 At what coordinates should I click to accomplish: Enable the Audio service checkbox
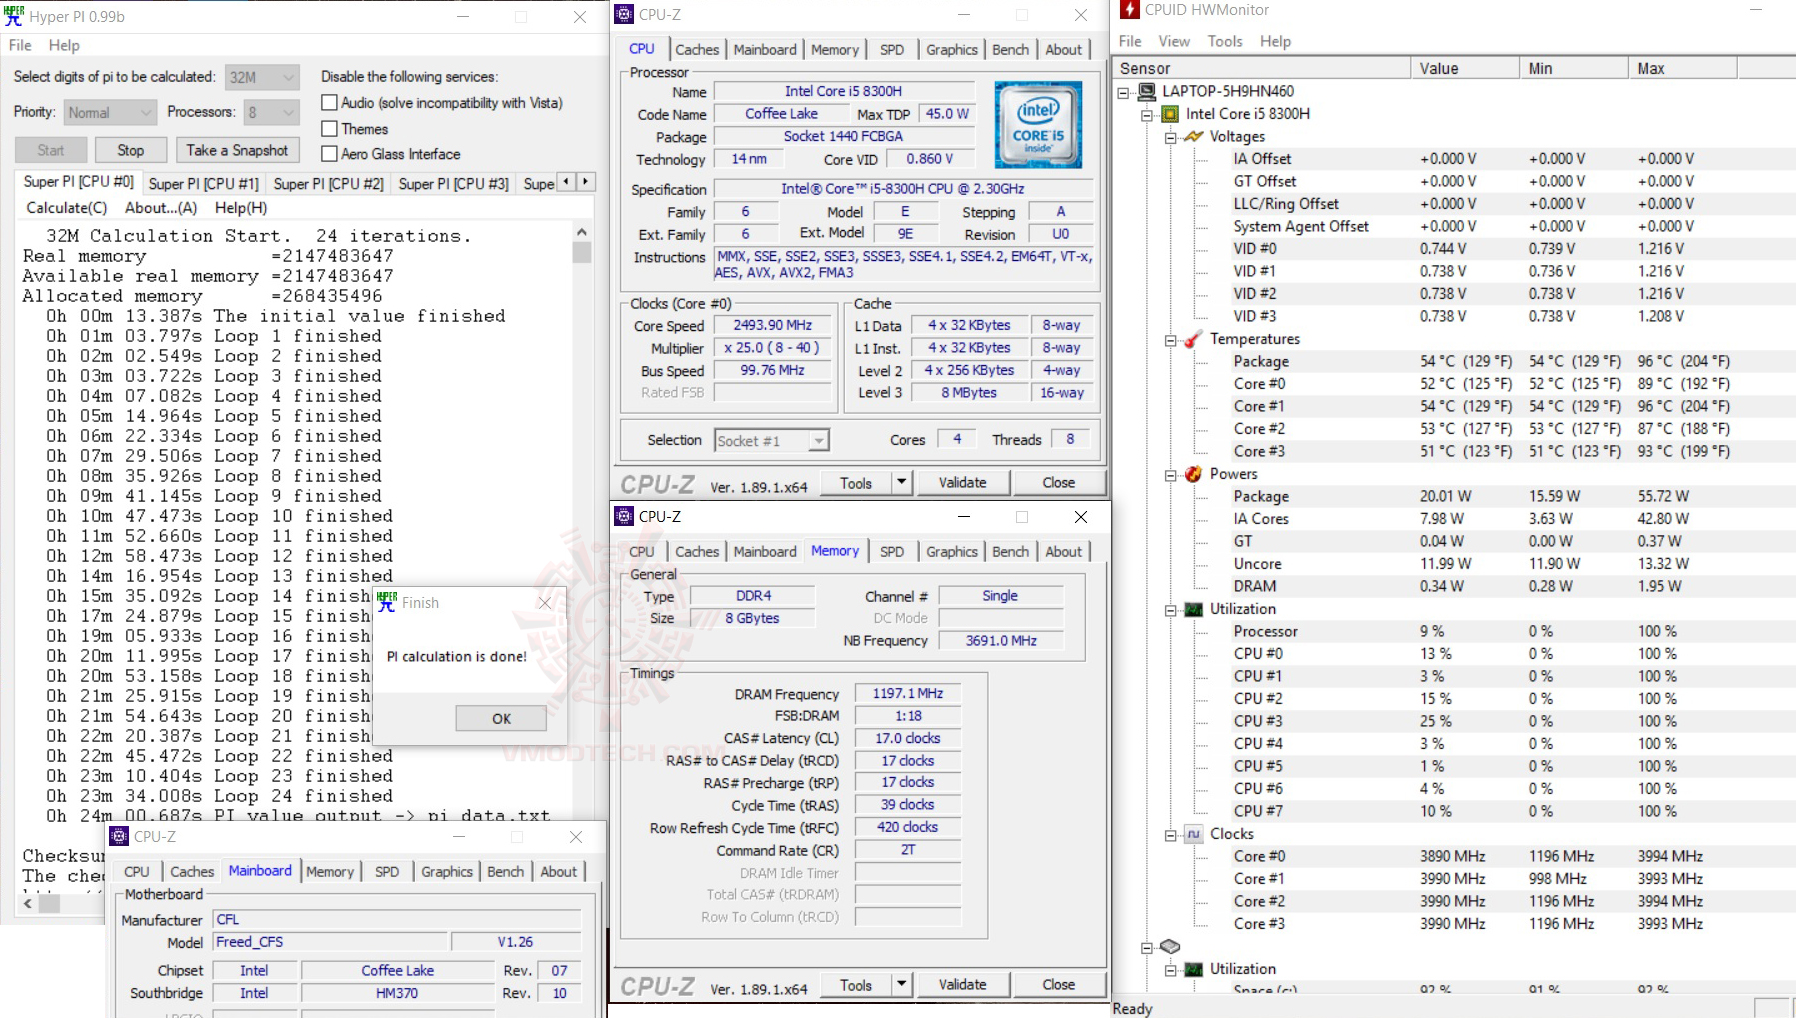point(329,102)
